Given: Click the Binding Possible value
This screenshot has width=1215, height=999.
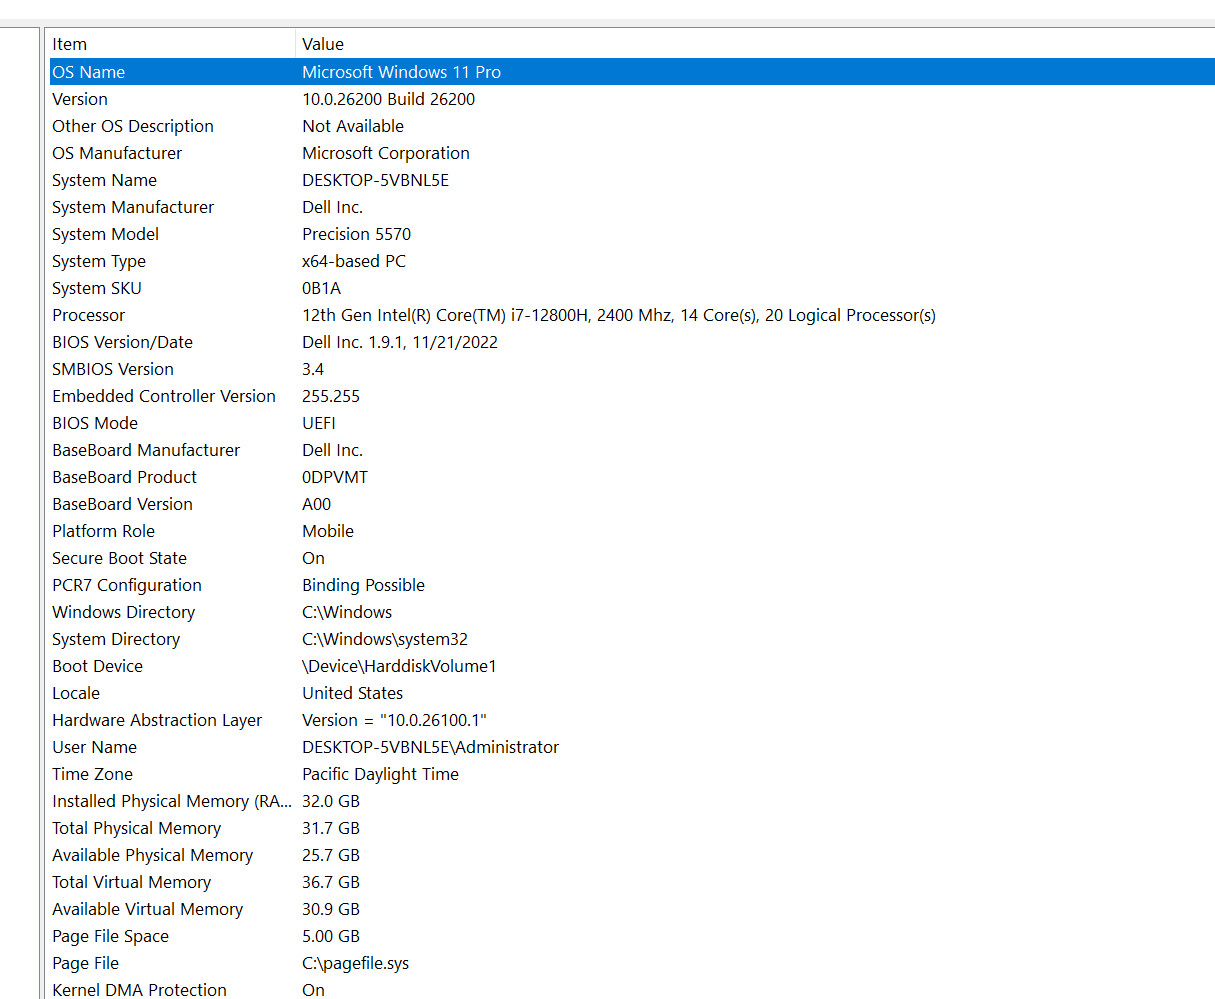Looking at the screenshot, I should (364, 585).
